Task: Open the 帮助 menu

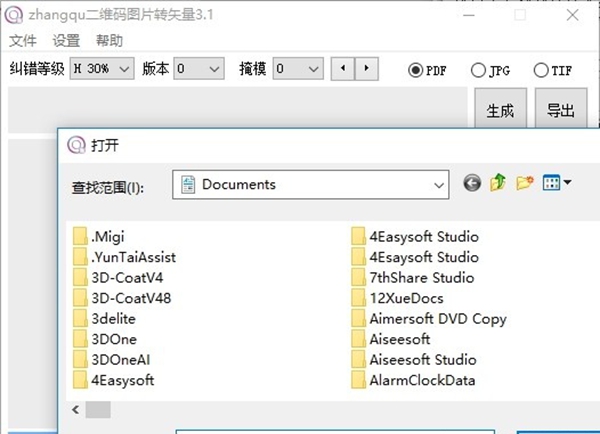Action: pyautogui.click(x=109, y=40)
